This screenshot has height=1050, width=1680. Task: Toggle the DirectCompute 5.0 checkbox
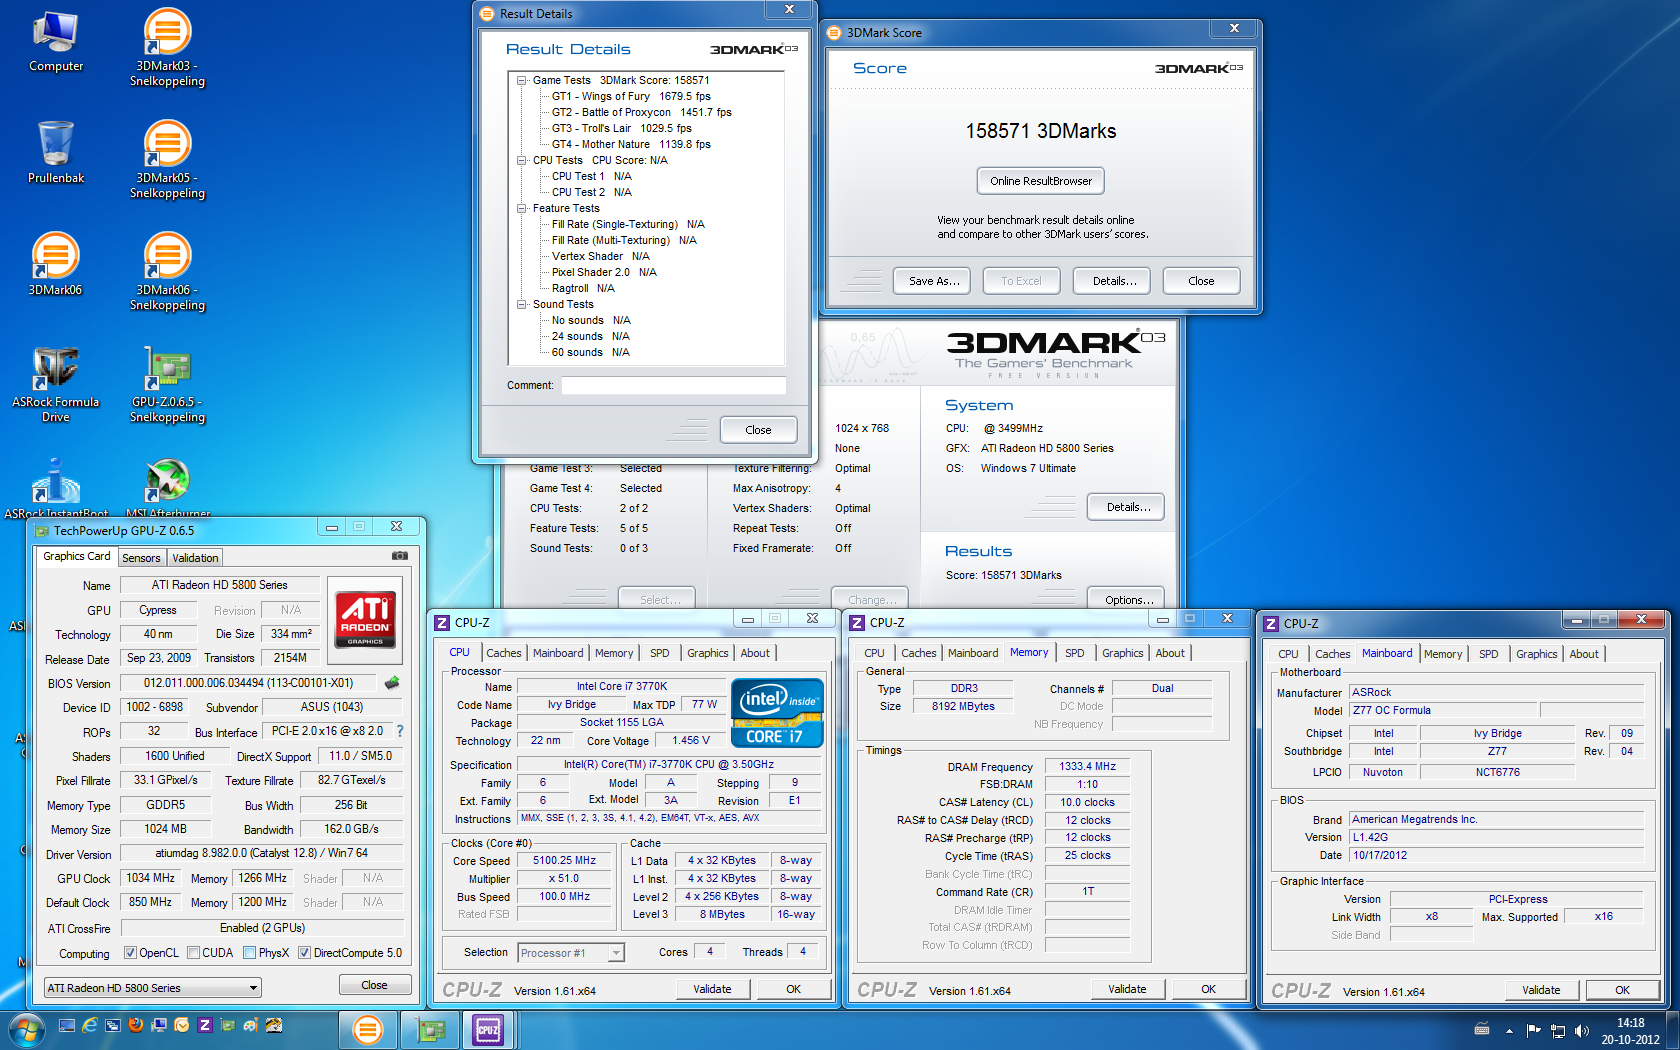tap(305, 953)
